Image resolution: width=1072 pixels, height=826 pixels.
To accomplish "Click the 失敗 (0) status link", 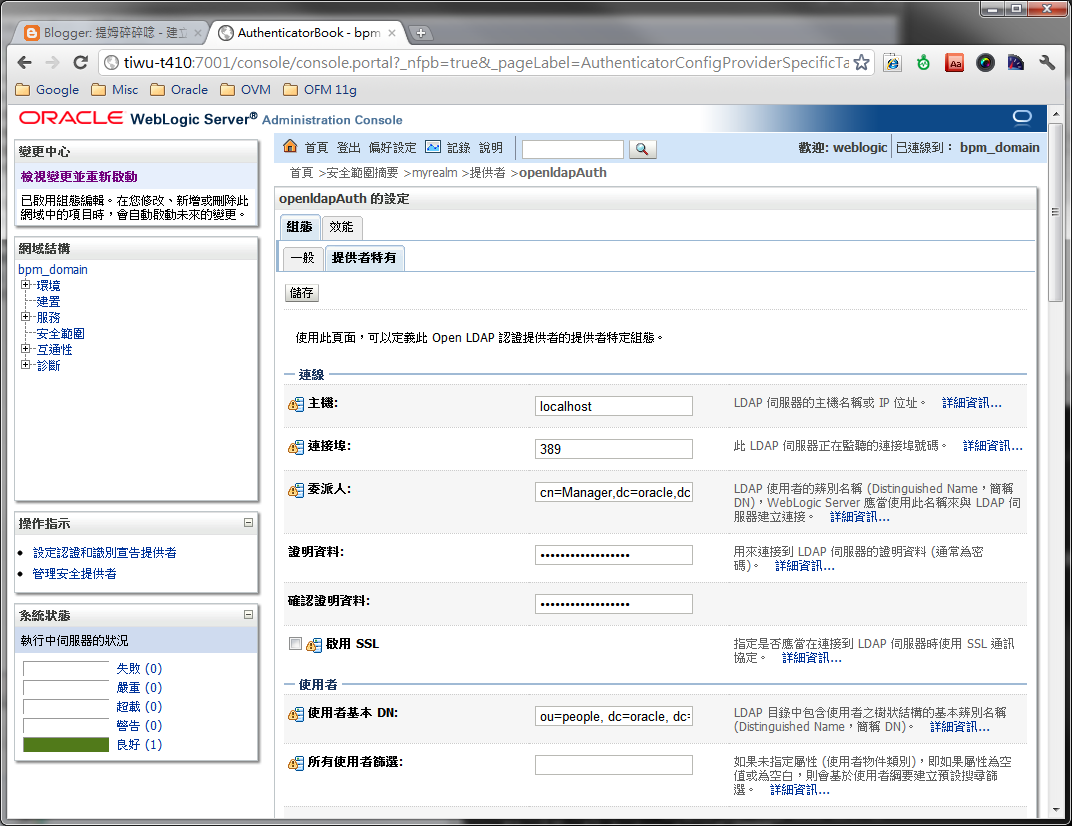I will coord(139,668).
